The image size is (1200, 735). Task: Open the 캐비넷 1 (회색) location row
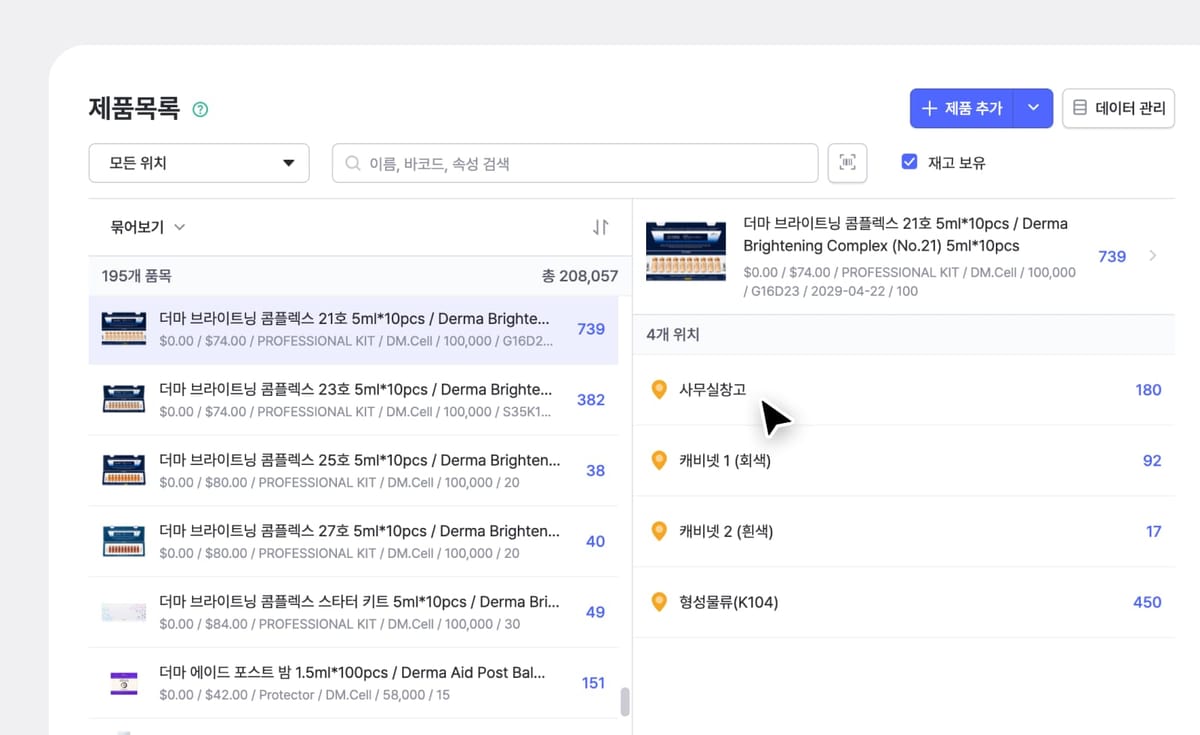pos(904,461)
